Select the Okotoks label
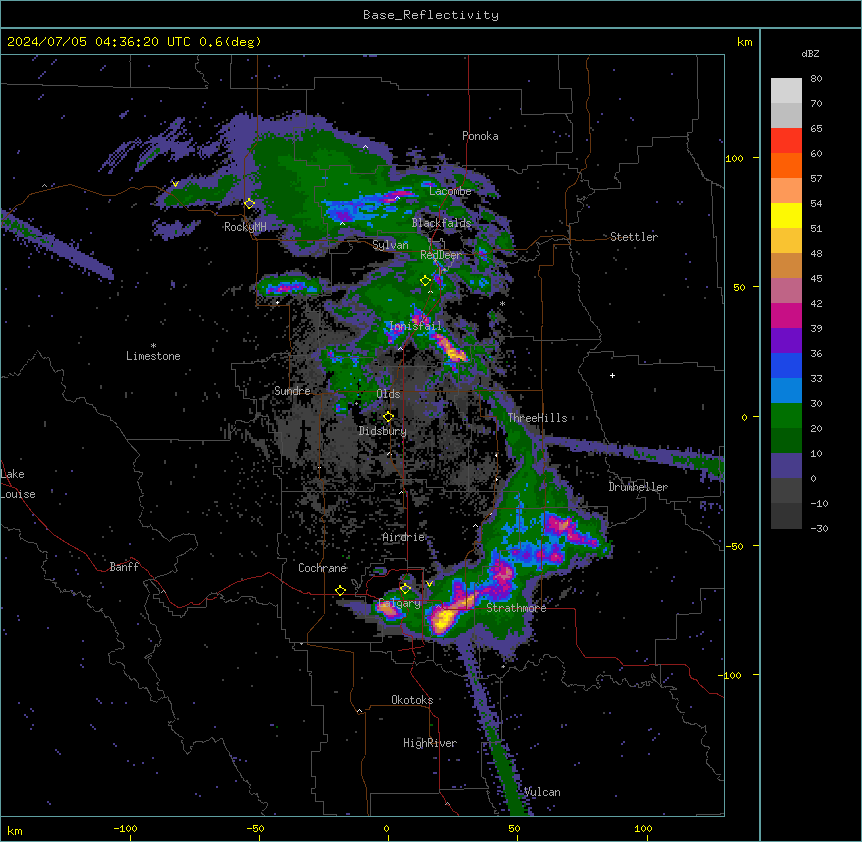862x842 pixels. [412, 700]
